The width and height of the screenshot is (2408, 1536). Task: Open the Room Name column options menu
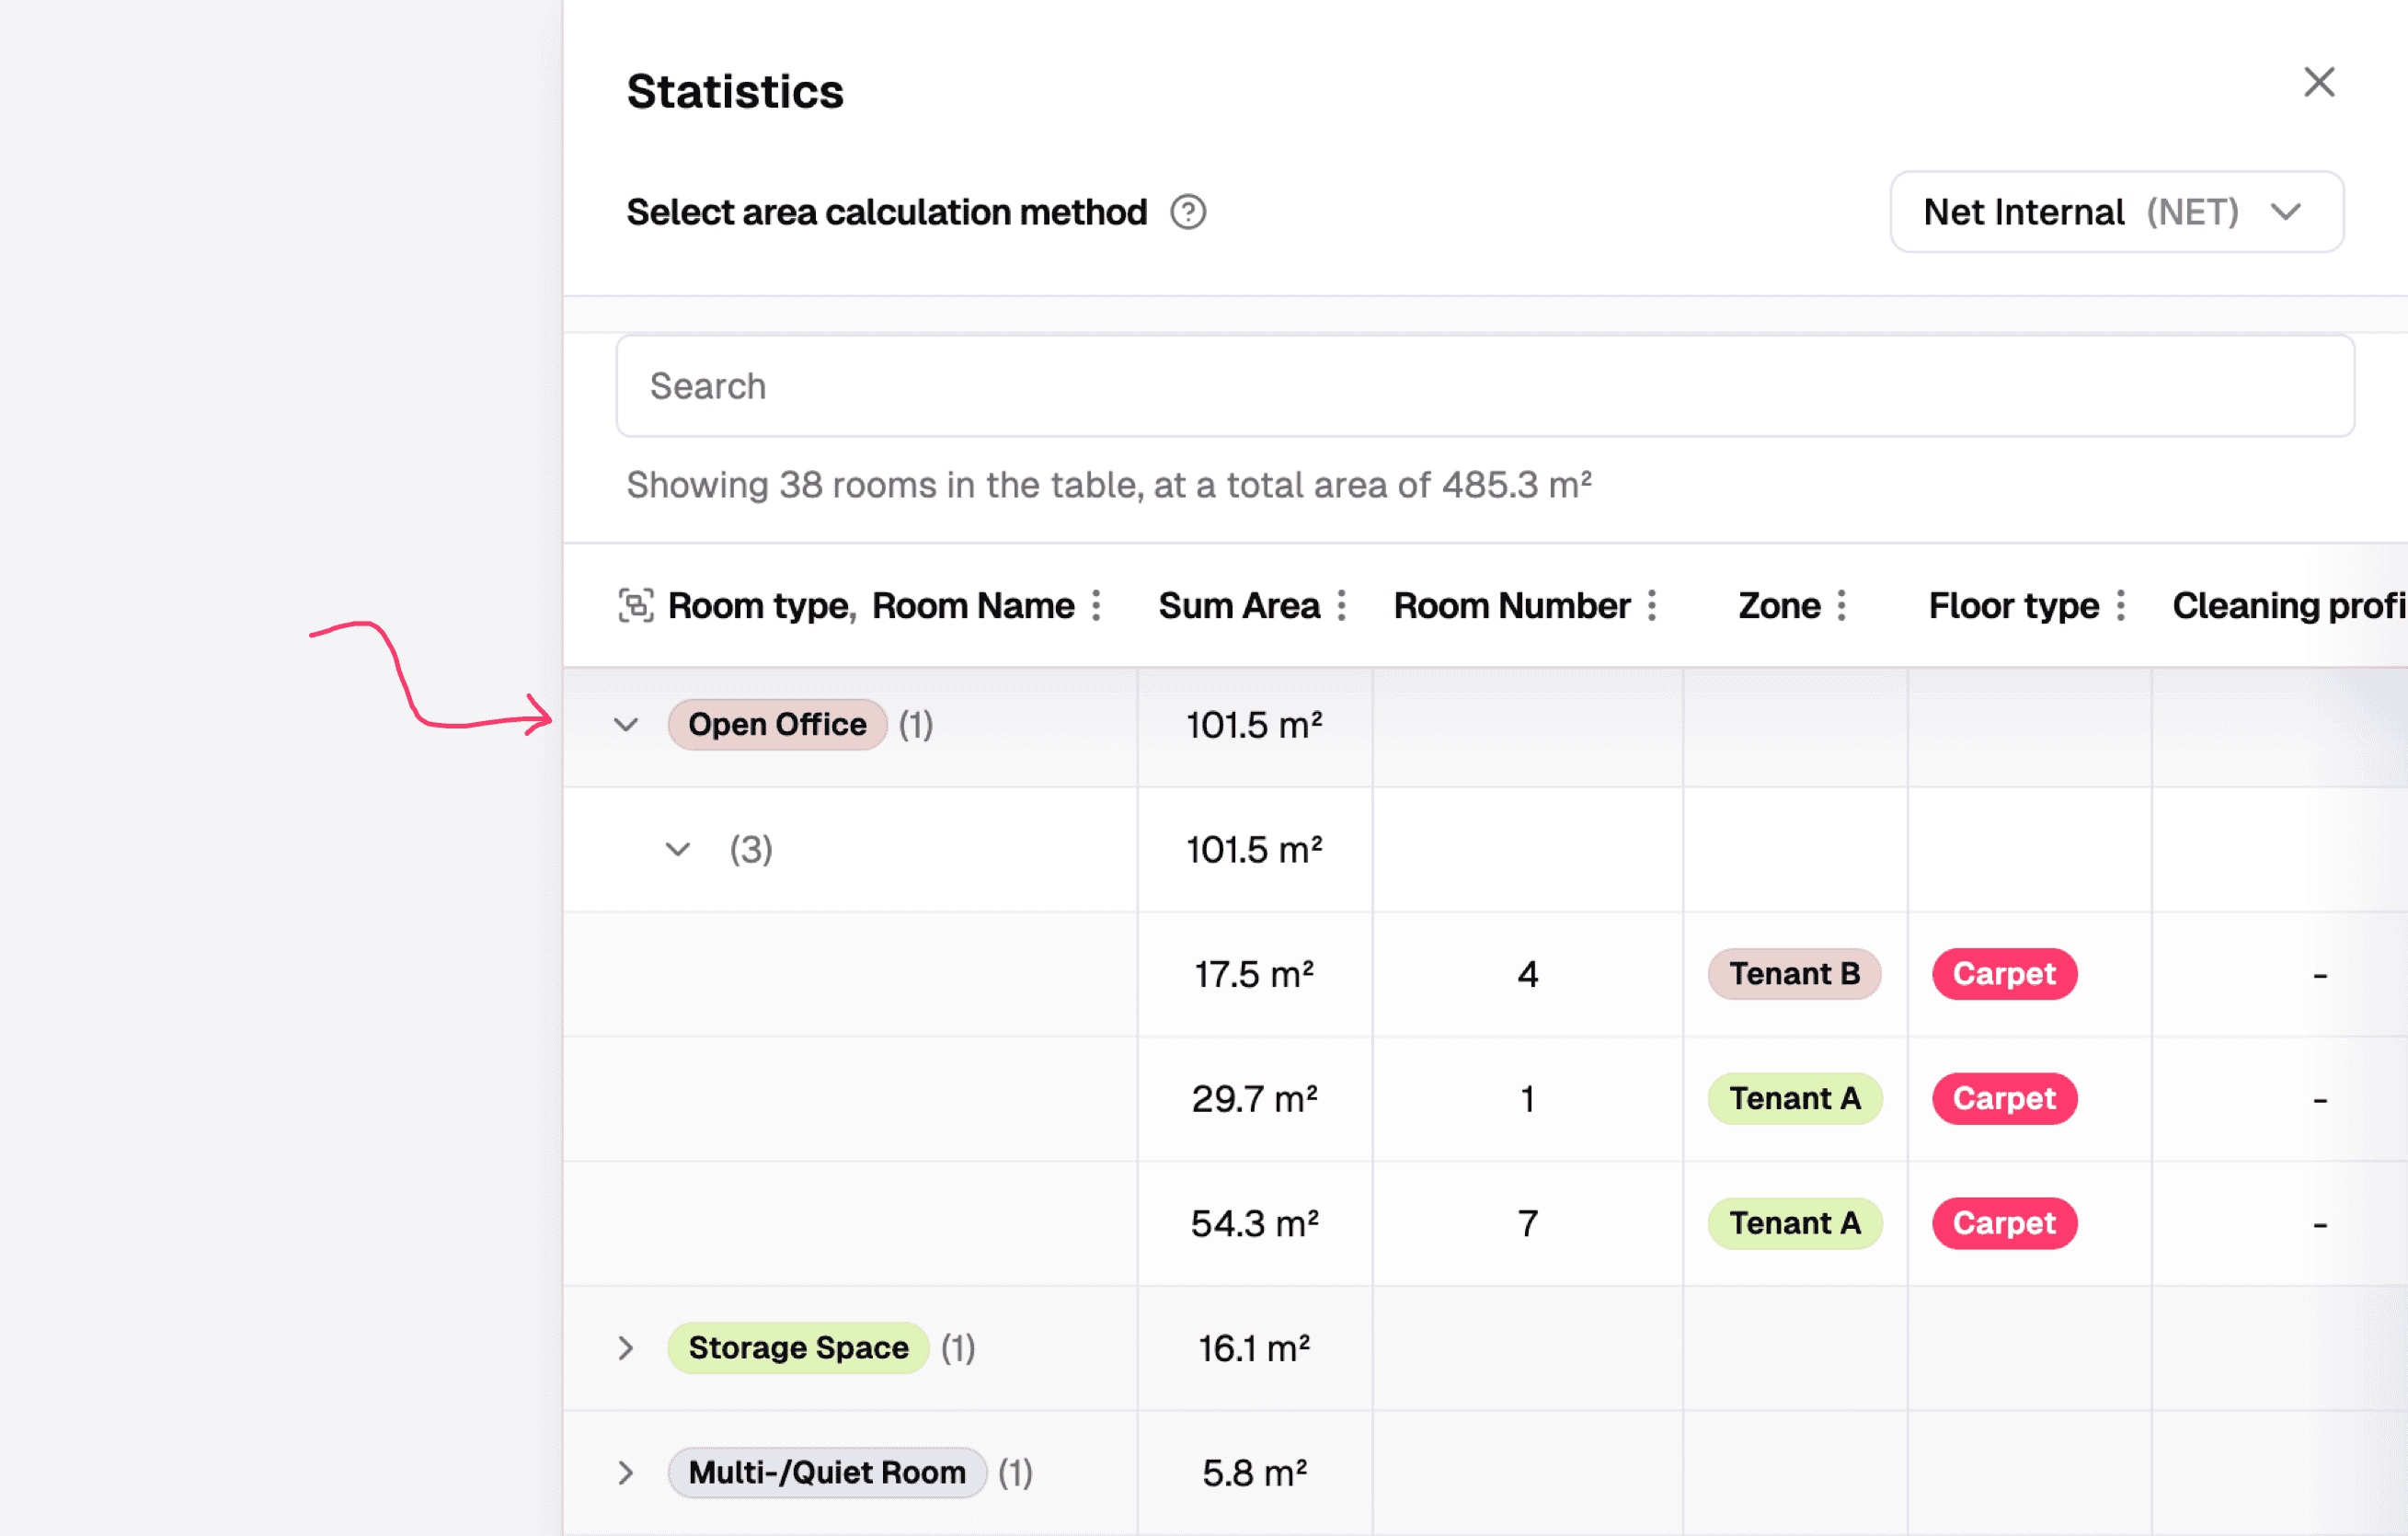pos(1097,605)
